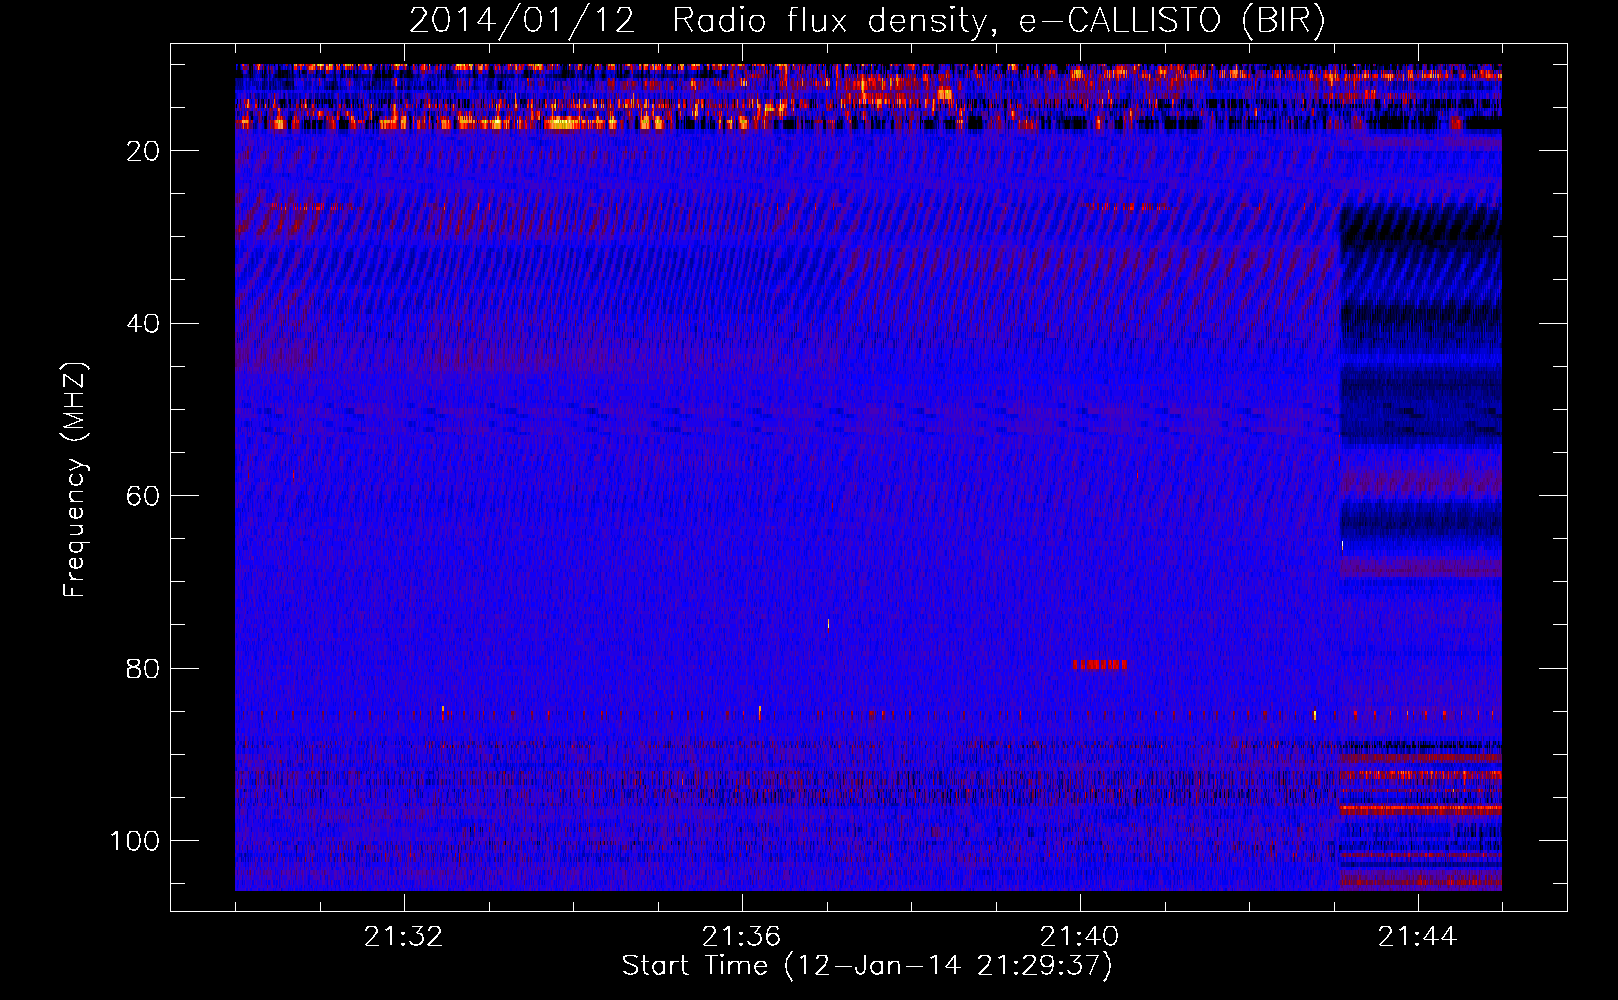Image resolution: width=1618 pixels, height=1000 pixels.
Task: Click the 21:32 time tick label
Action: pyautogui.click(x=404, y=937)
